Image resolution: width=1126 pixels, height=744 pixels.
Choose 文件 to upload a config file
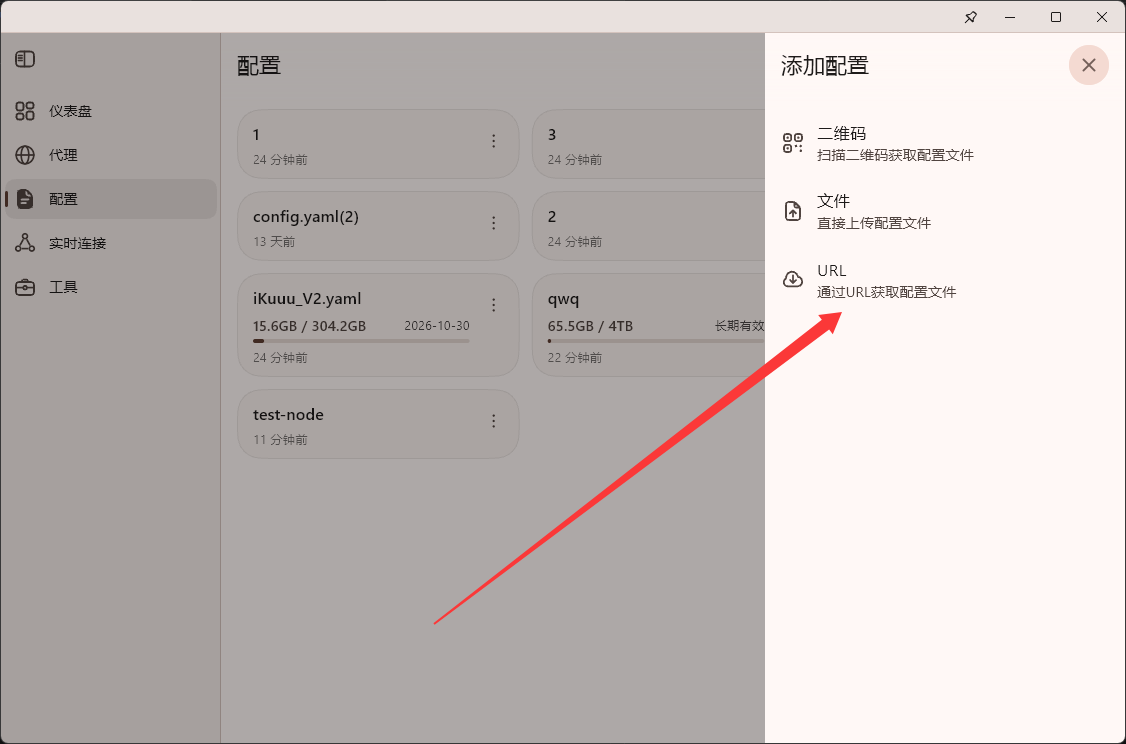[945, 211]
